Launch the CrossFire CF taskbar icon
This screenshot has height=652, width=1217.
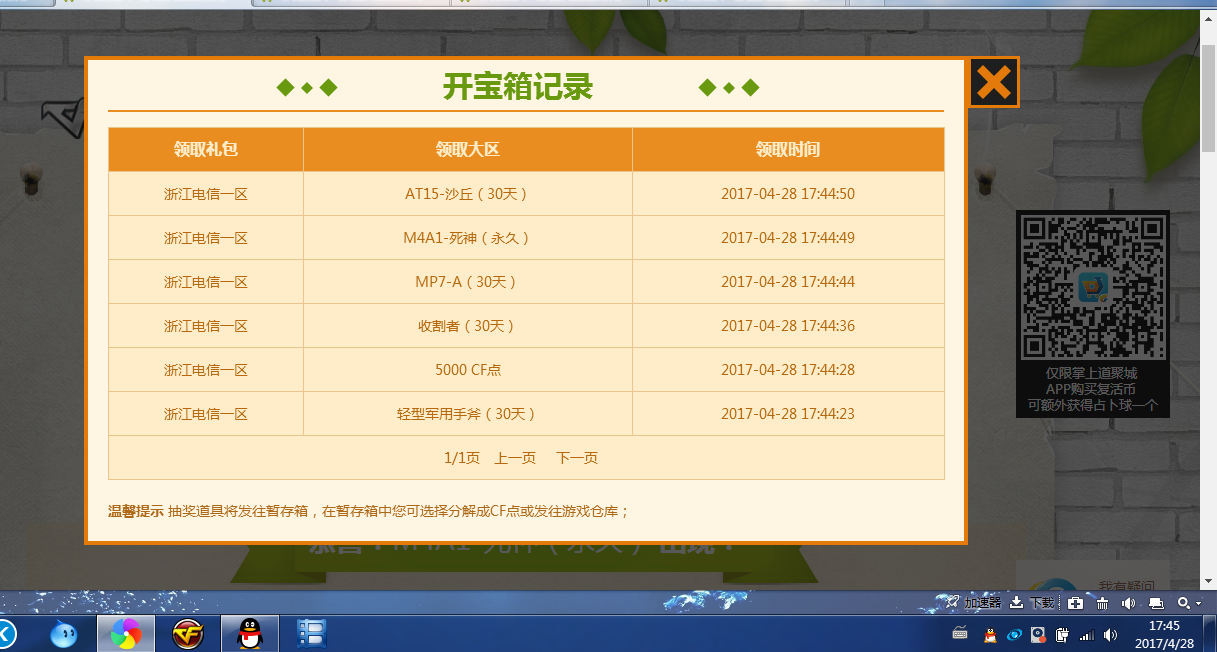tap(188, 634)
